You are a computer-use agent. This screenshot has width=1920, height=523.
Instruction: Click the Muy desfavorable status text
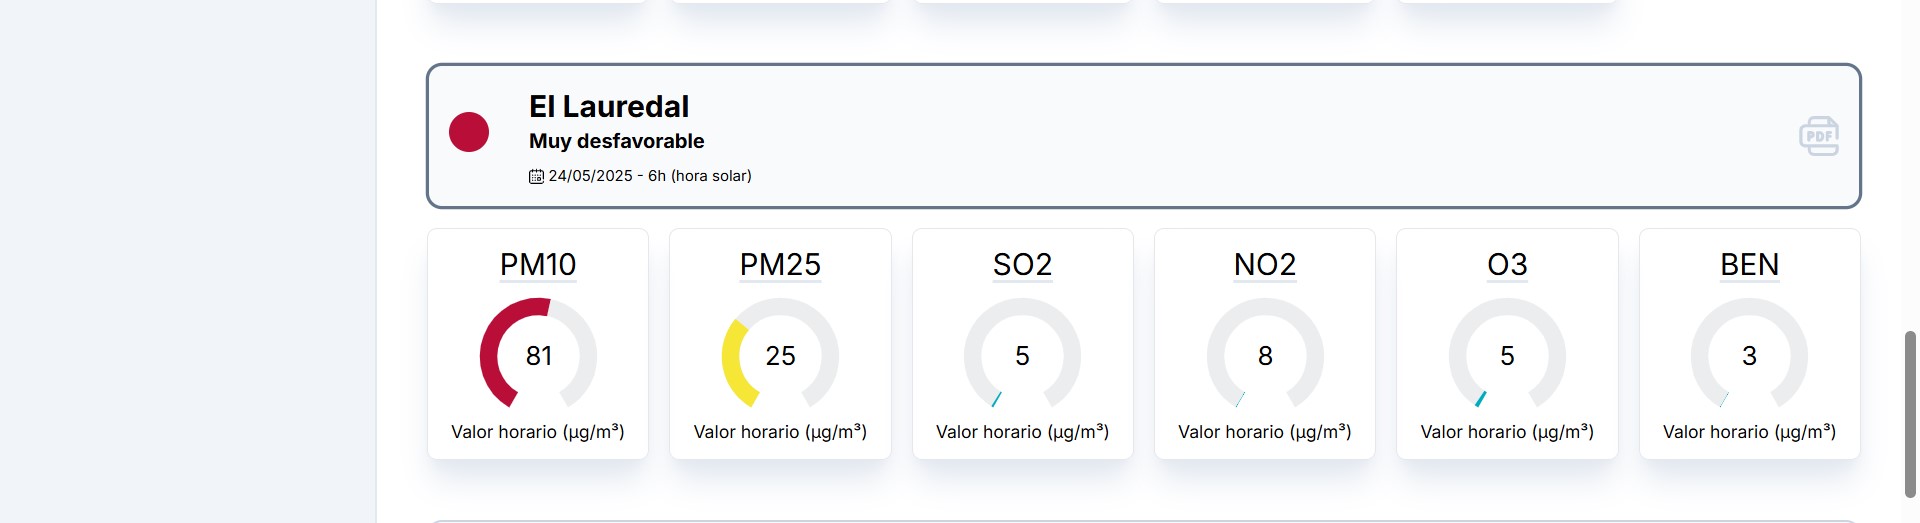coord(616,141)
